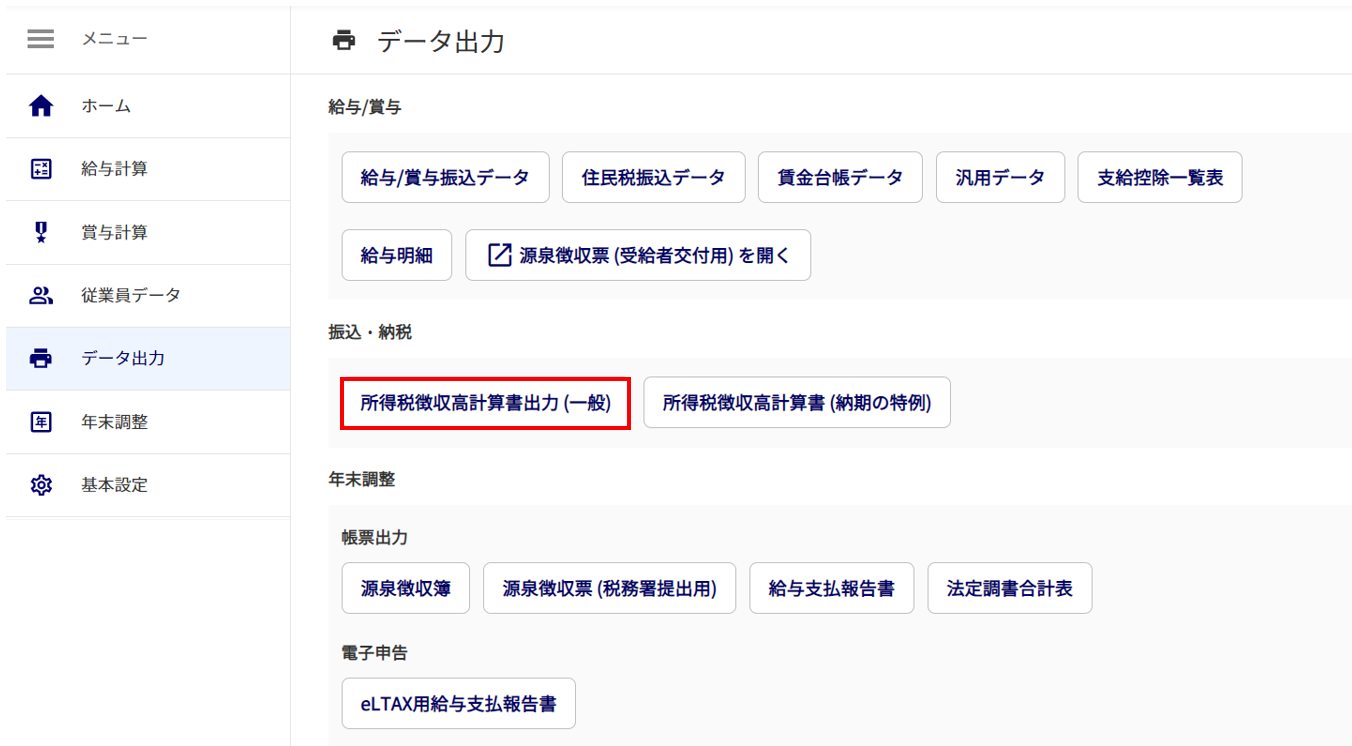Click the external-link icon on the 源泉徴収票 button

click(499, 255)
